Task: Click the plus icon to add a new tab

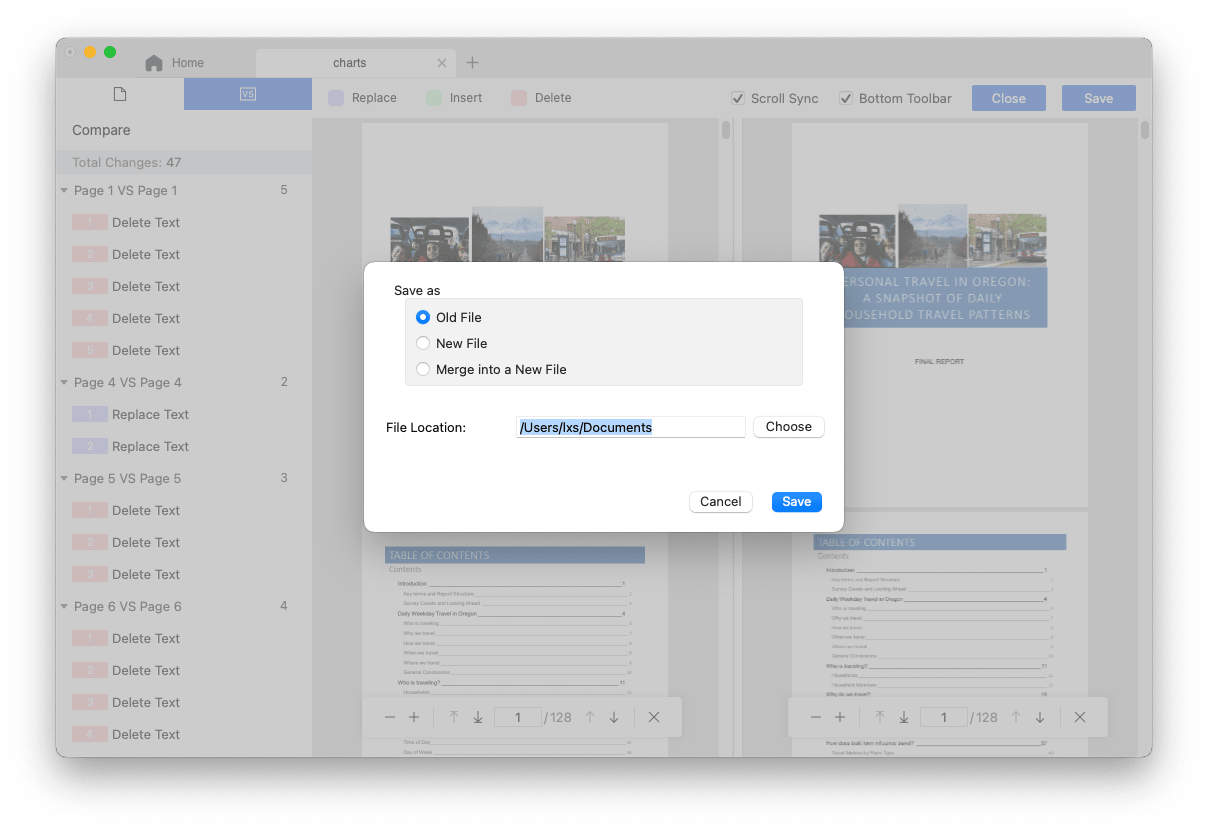Action: tap(473, 63)
